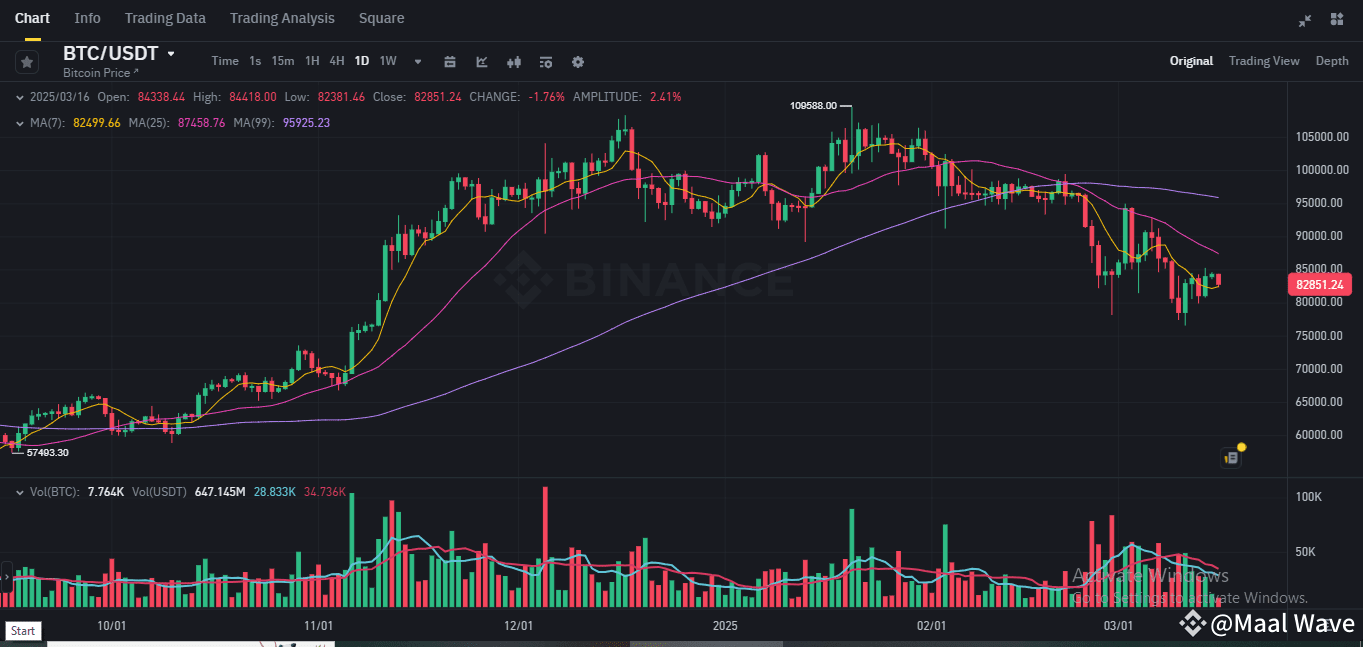Select the 1H interval

312,61
